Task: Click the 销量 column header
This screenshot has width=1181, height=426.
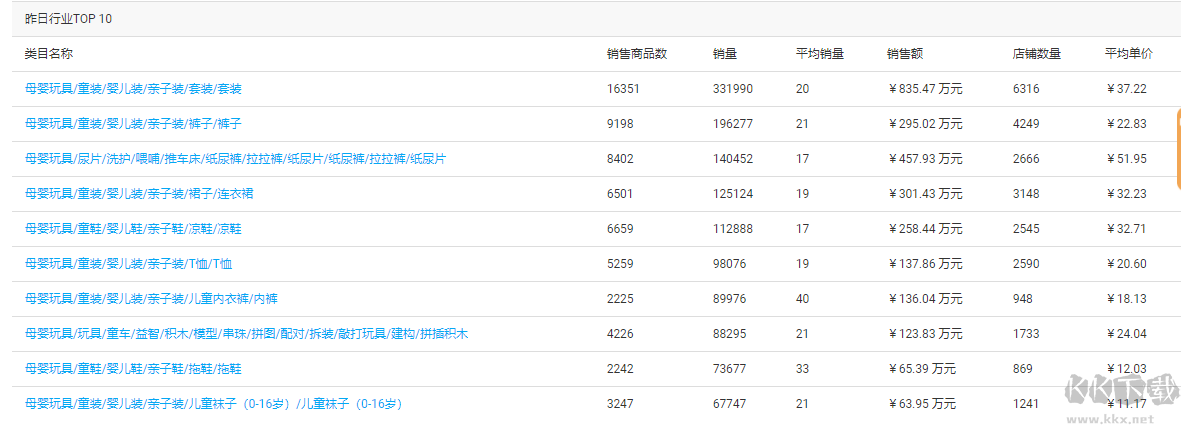Action: (725, 54)
